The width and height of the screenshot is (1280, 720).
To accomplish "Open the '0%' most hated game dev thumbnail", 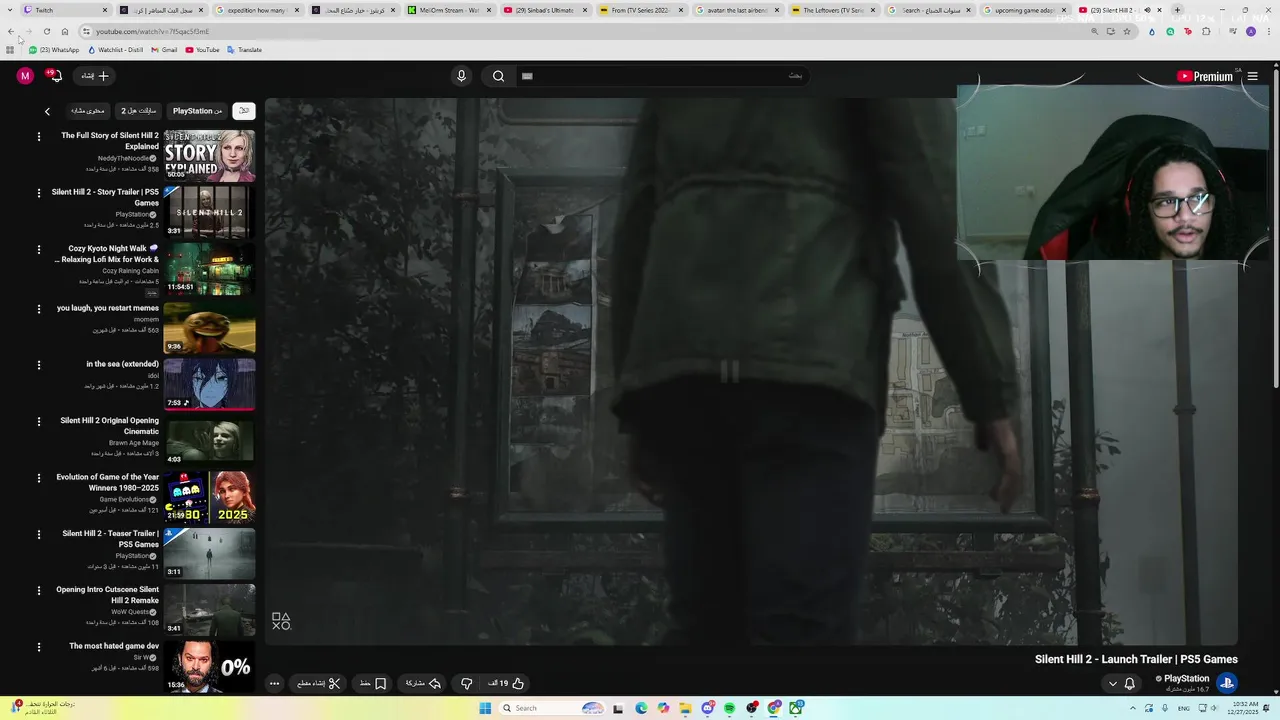I will pyautogui.click(x=209, y=666).
